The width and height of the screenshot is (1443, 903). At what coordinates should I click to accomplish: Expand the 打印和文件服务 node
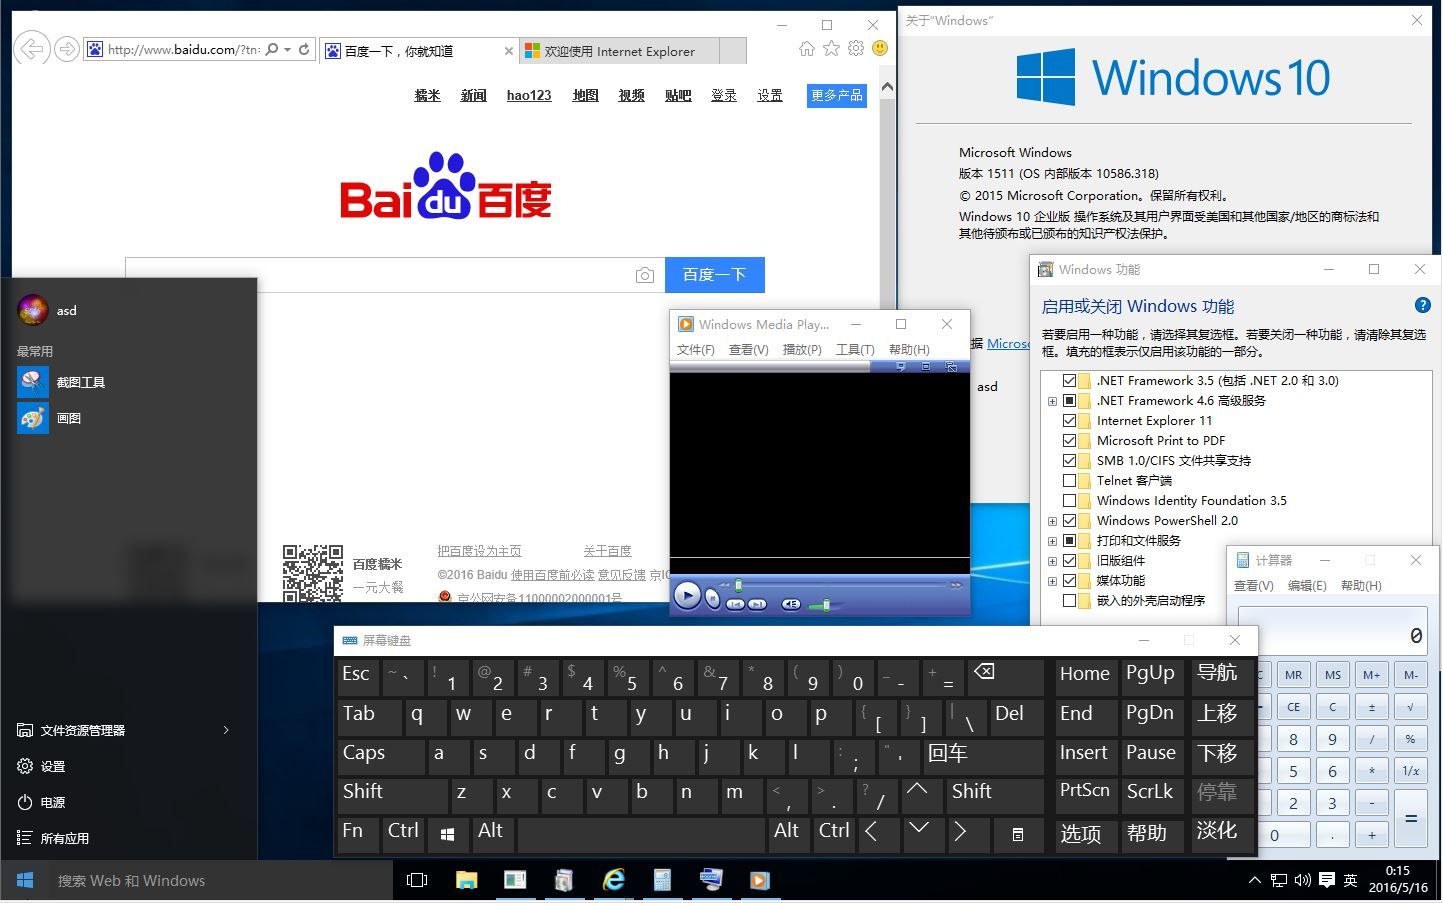(x=1052, y=541)
